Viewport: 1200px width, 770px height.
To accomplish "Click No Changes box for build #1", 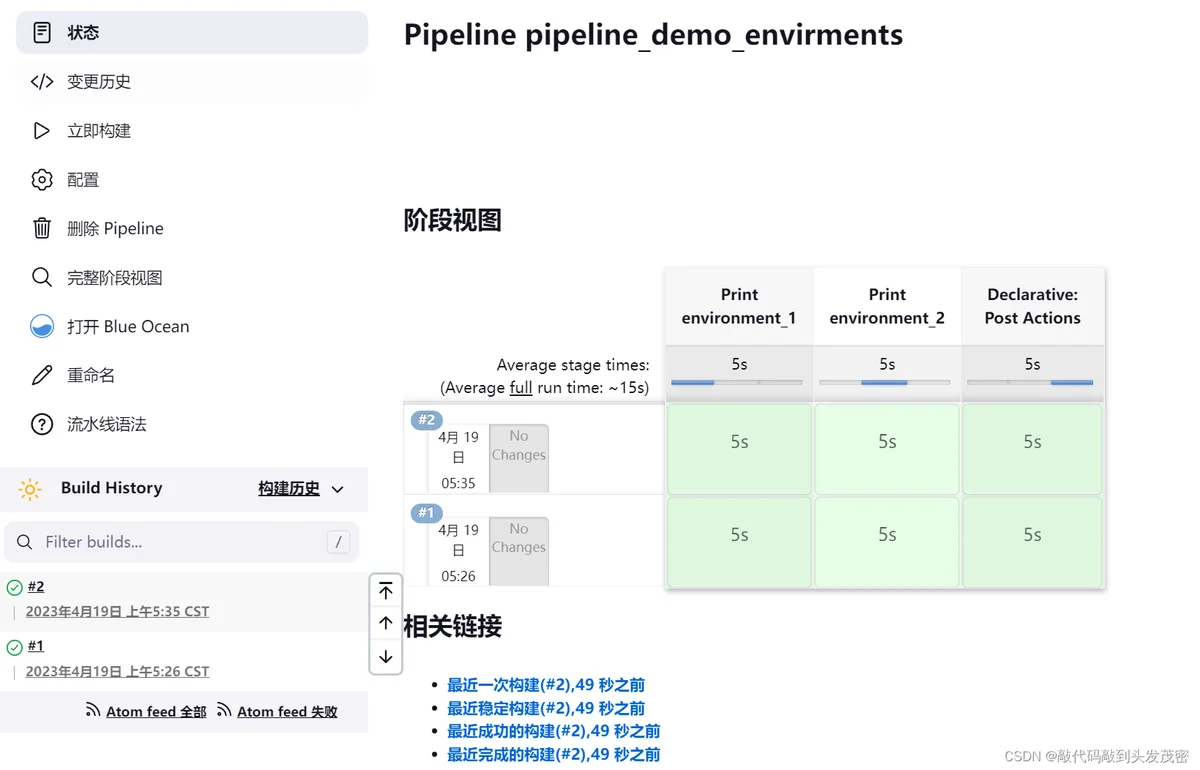I will 519,551.
